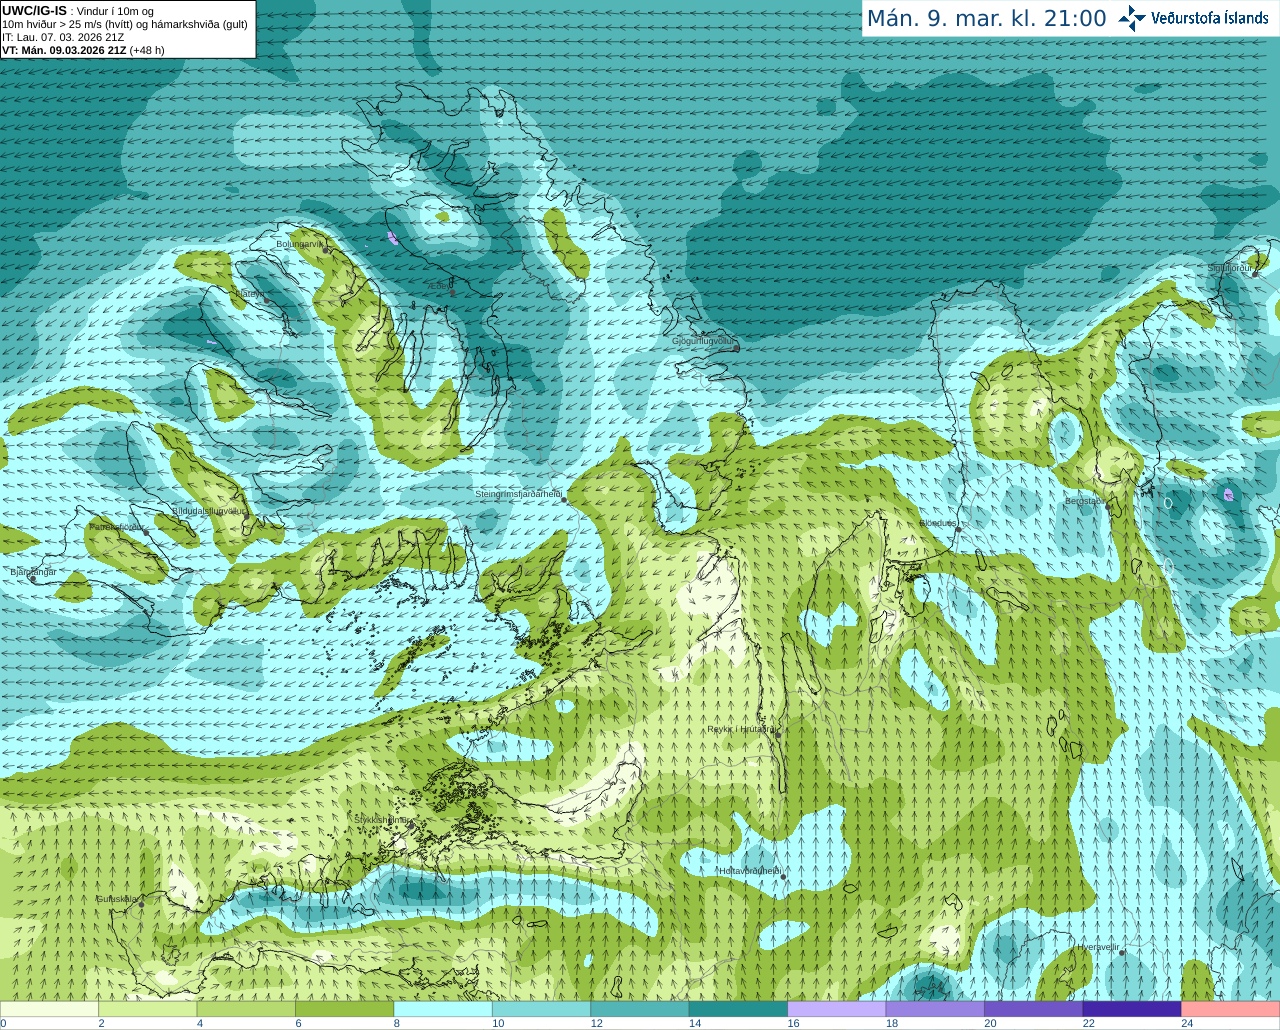The height and width of the screenshot is (1030, 1280).
Task: Click the Blönduós station label
Action: tap(938, 523)
